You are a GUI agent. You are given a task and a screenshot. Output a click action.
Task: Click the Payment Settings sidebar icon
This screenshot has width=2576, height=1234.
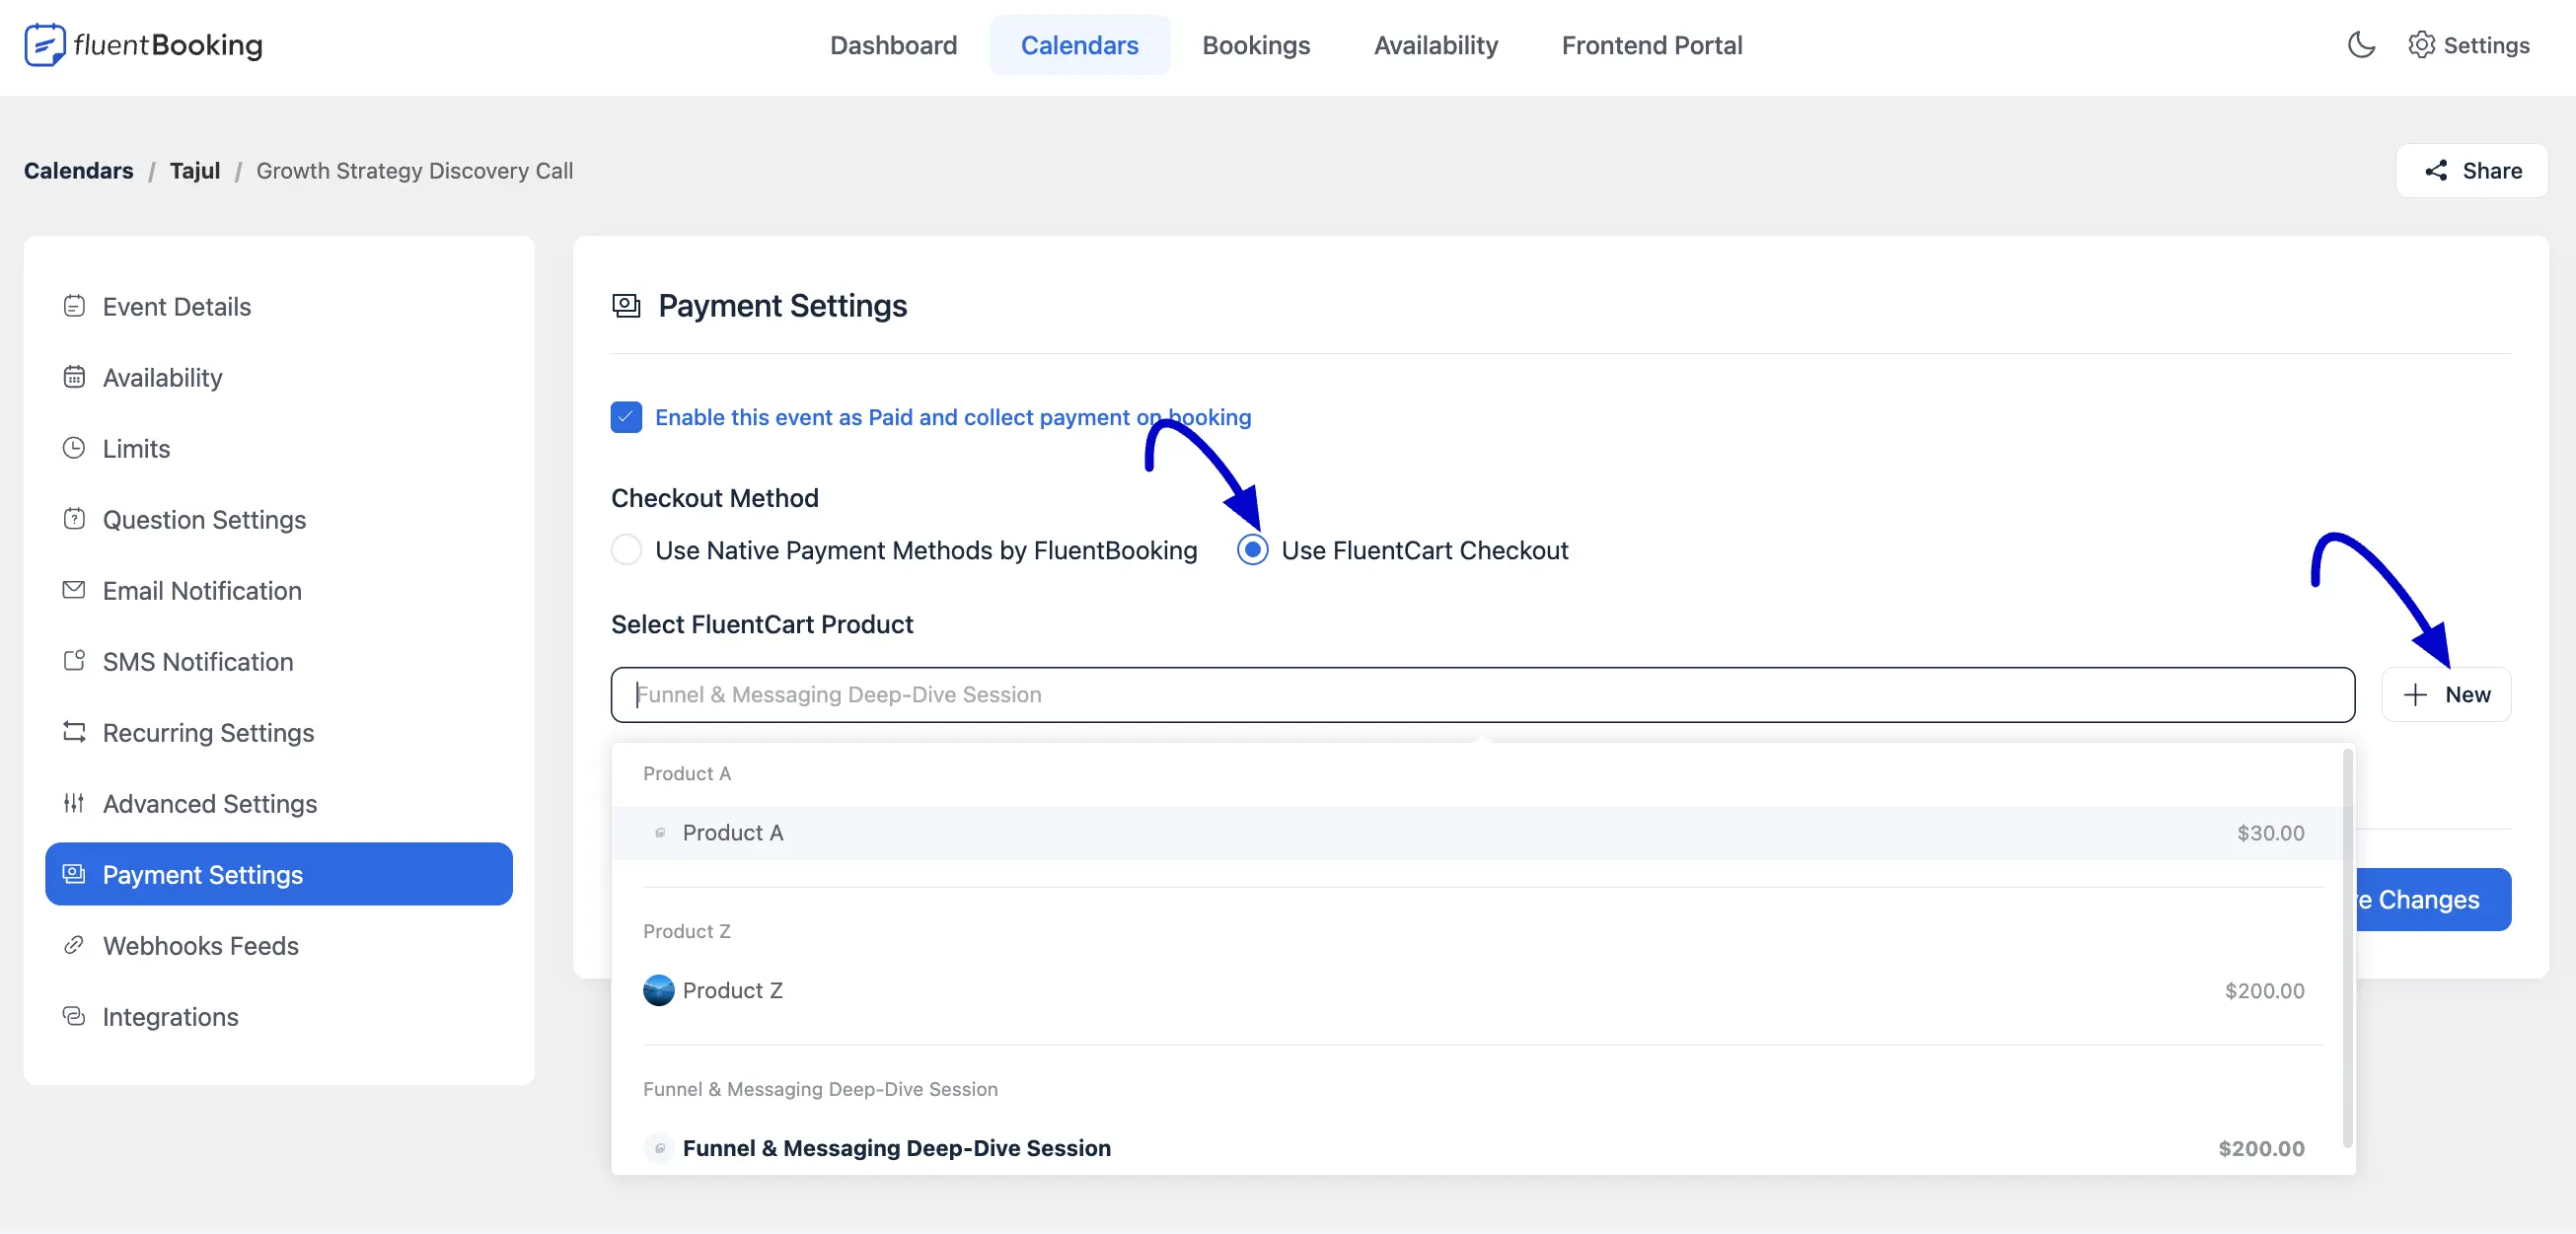click(74, 874)
